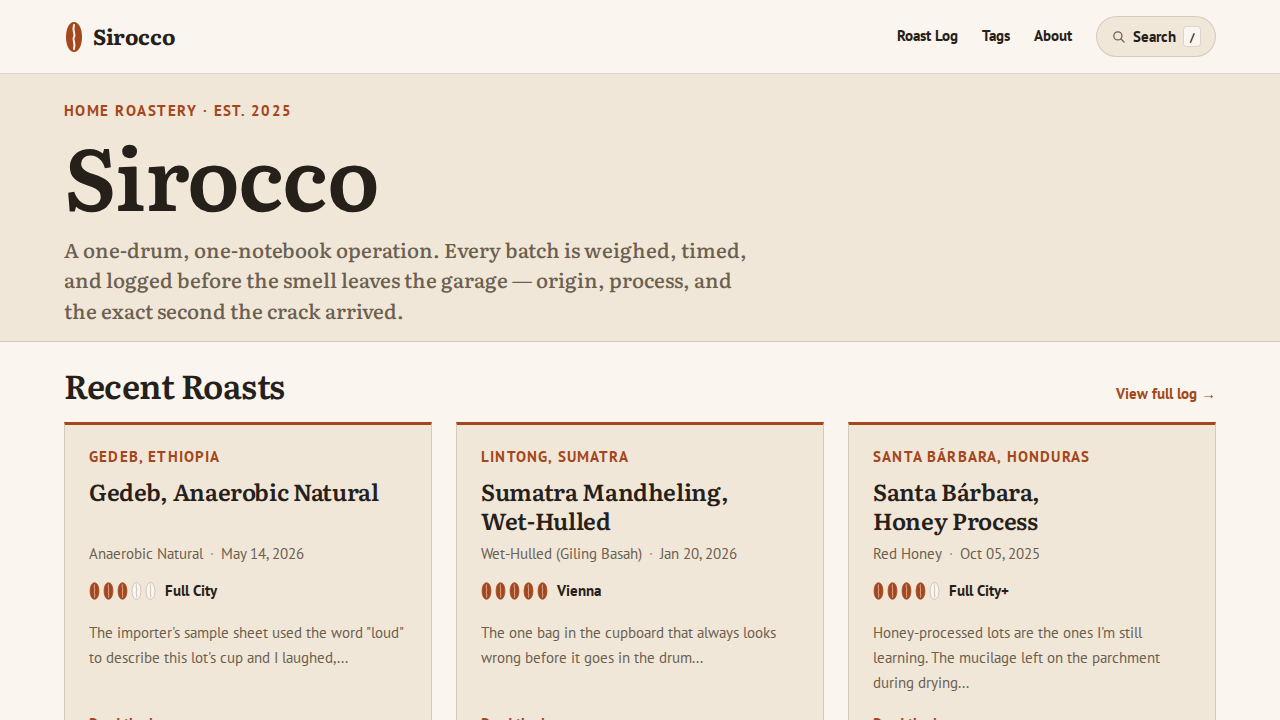Click the Sirocco site name in header
The height and width of the screenshot is (720, 1280).
[134, 37]
